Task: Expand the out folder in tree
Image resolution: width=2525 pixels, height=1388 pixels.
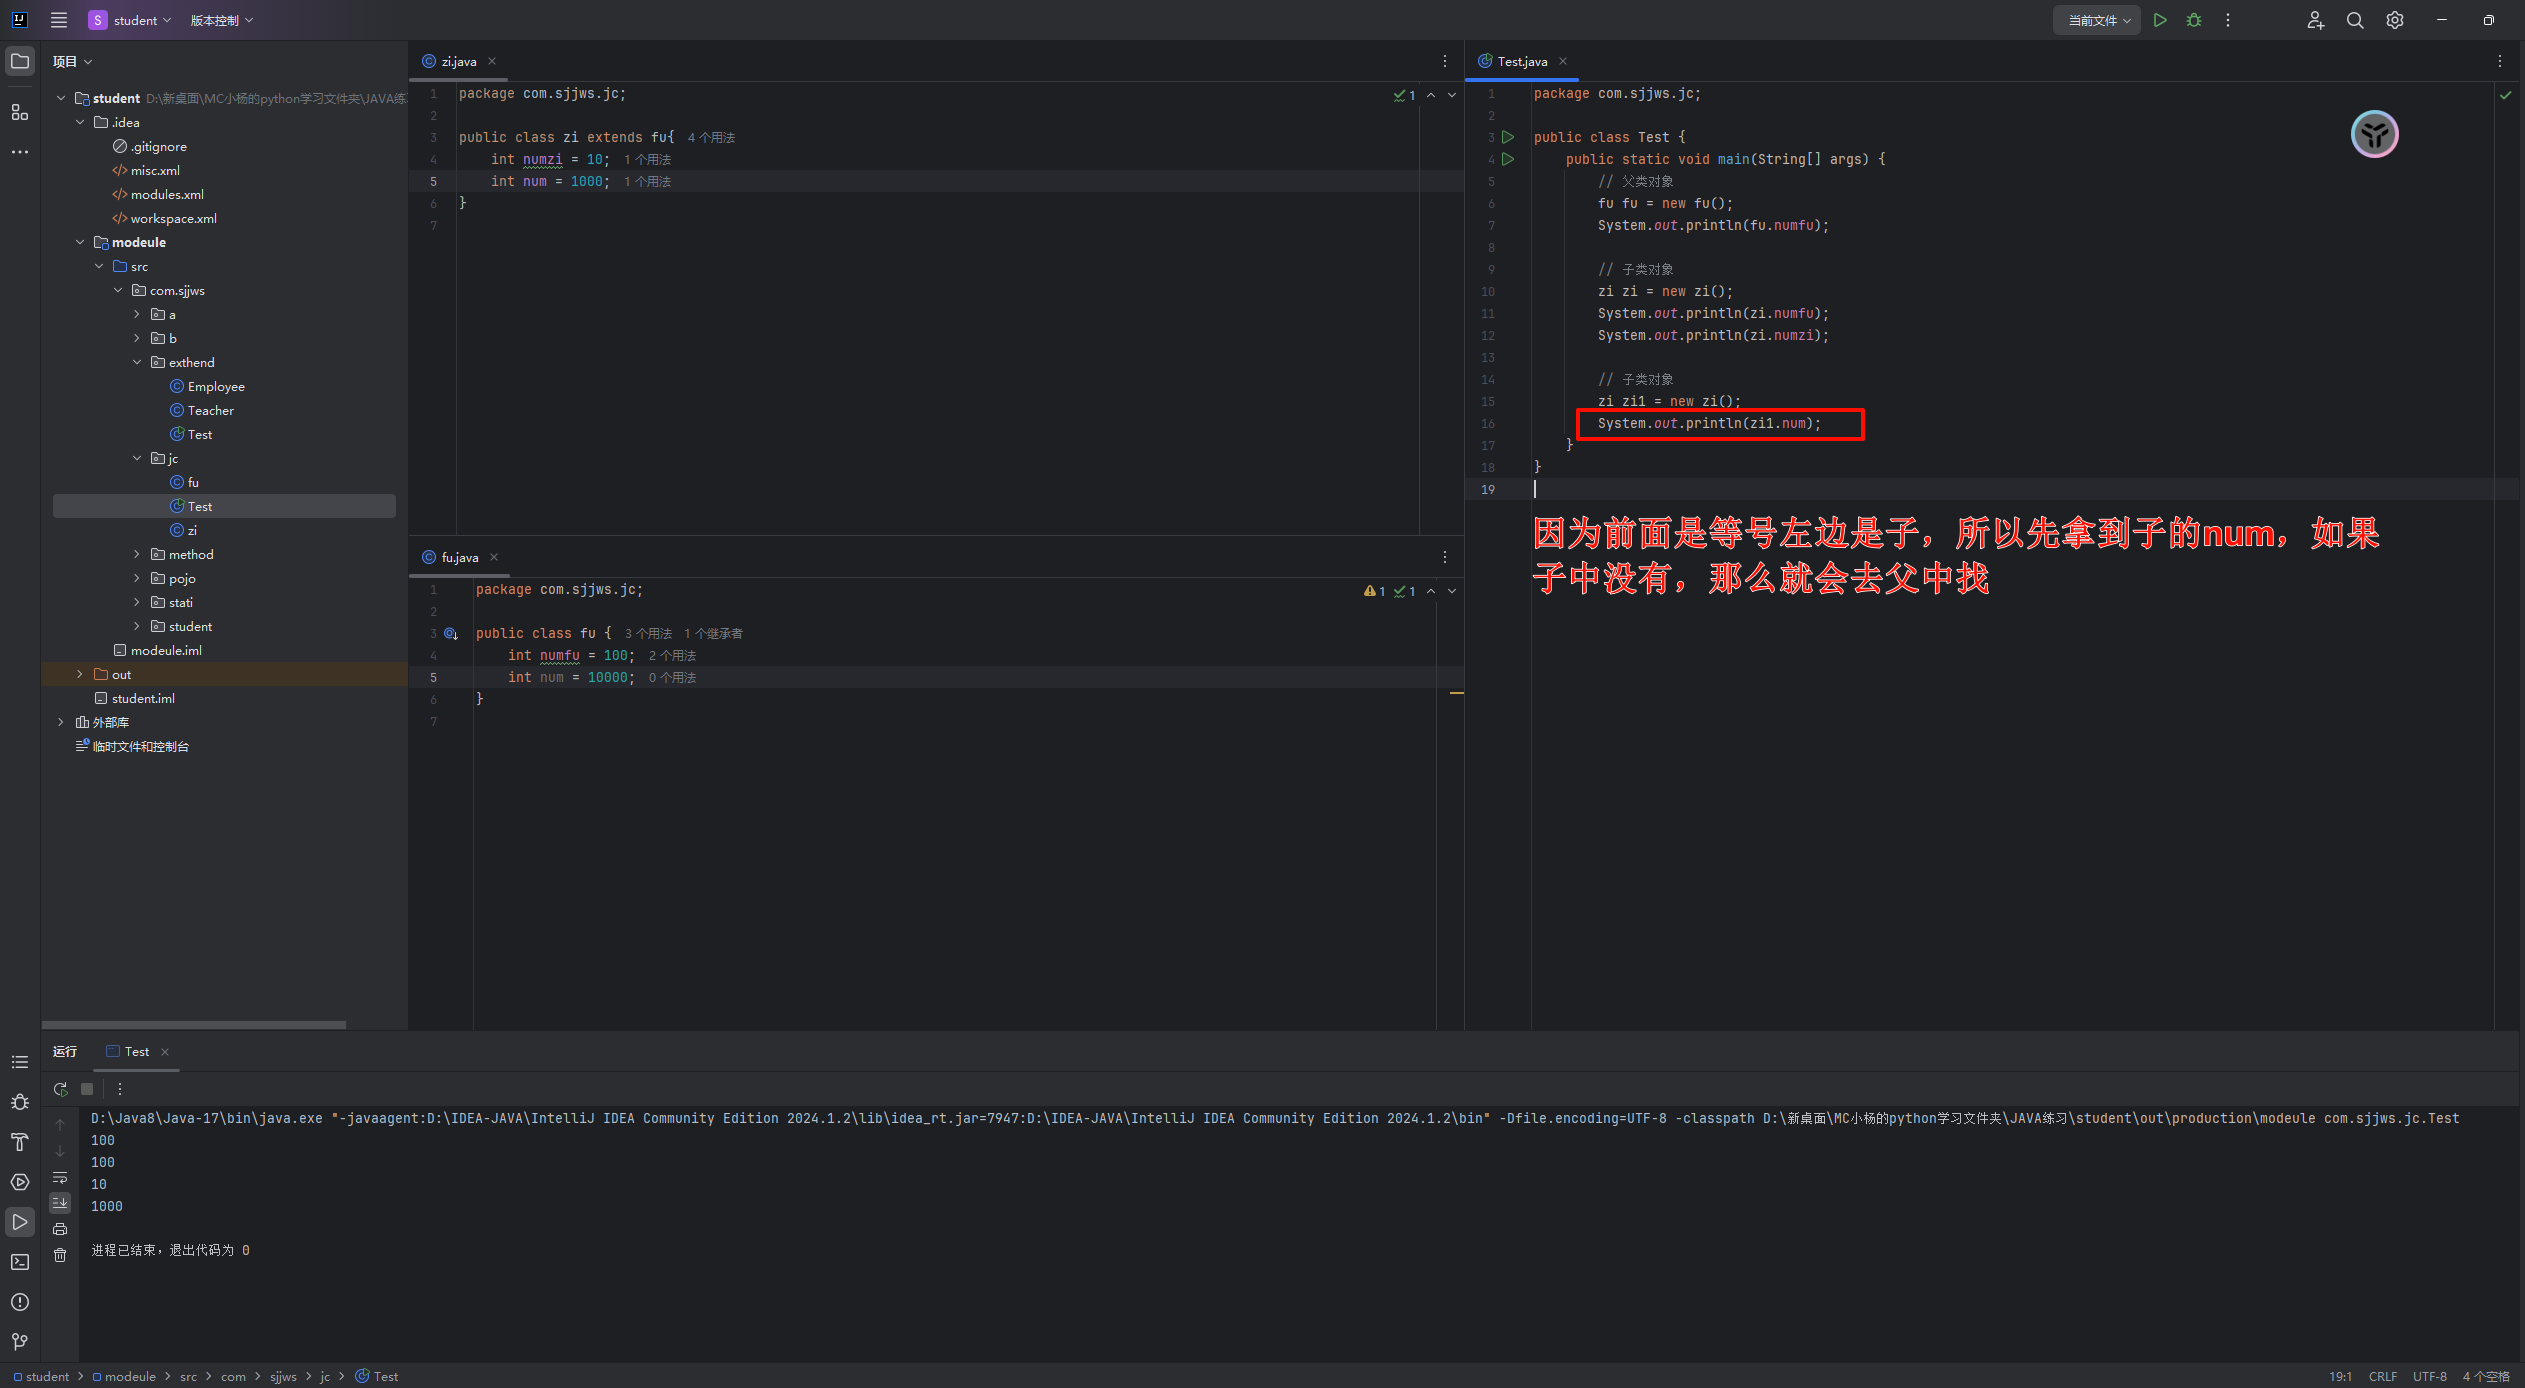Action: click(80, 674)
